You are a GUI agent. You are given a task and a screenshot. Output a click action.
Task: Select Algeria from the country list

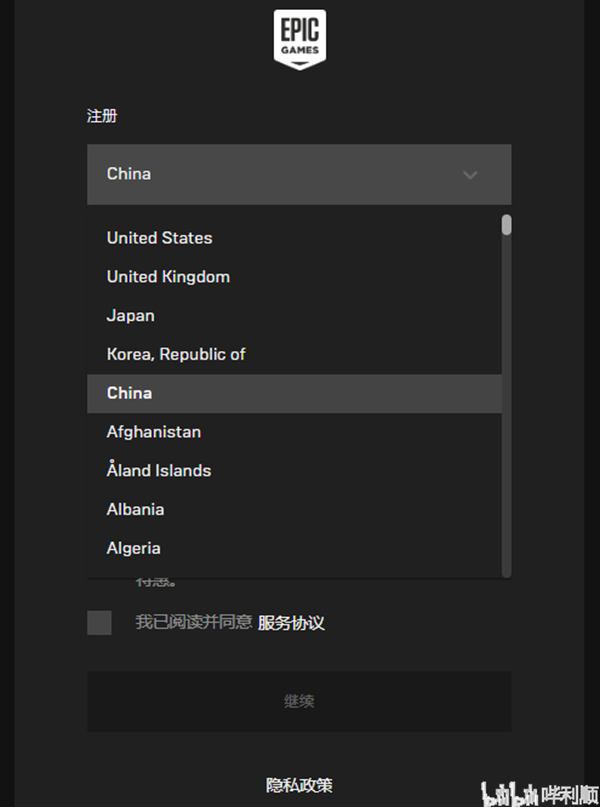point(294,549)
